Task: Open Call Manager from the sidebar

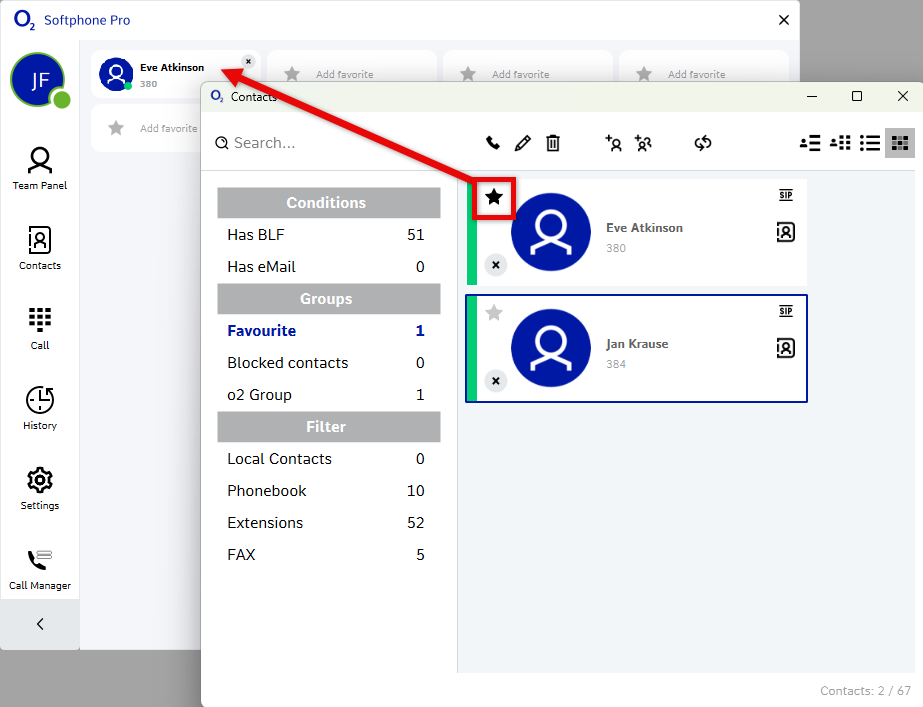Action: point(40,568)
